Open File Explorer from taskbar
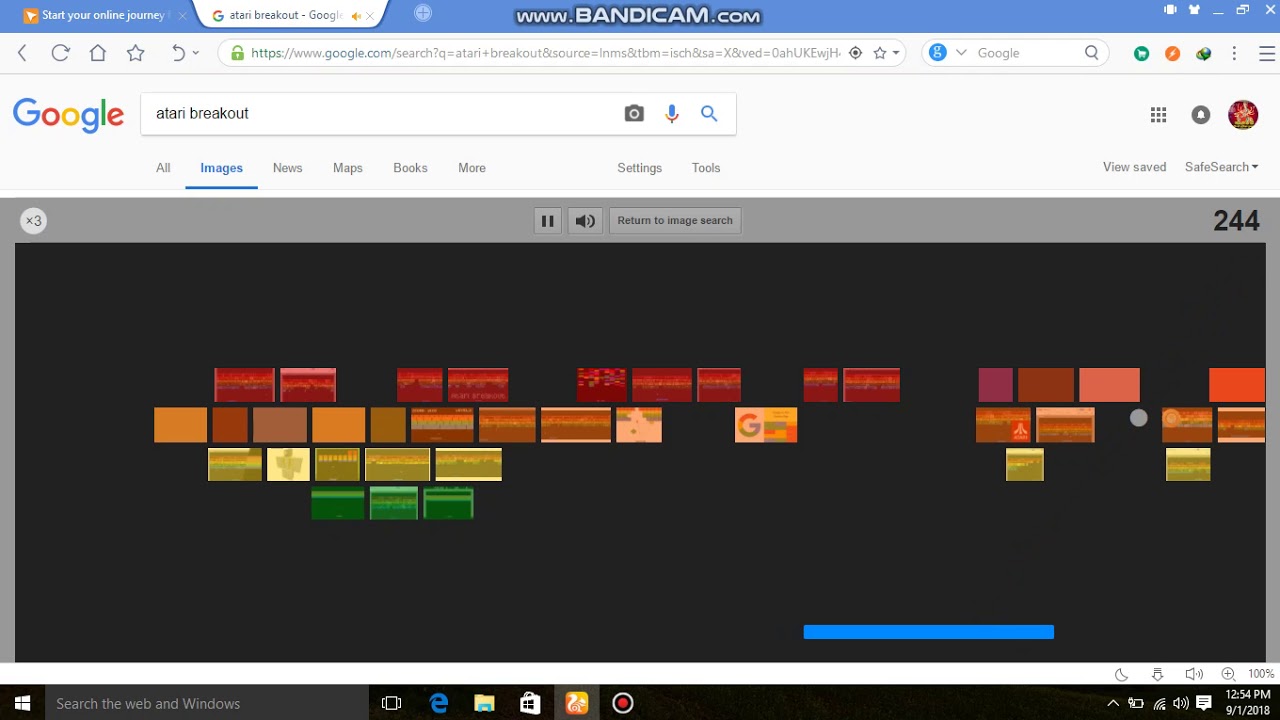The height and width of the screenshot is (720, 1280). pos(484,703)
